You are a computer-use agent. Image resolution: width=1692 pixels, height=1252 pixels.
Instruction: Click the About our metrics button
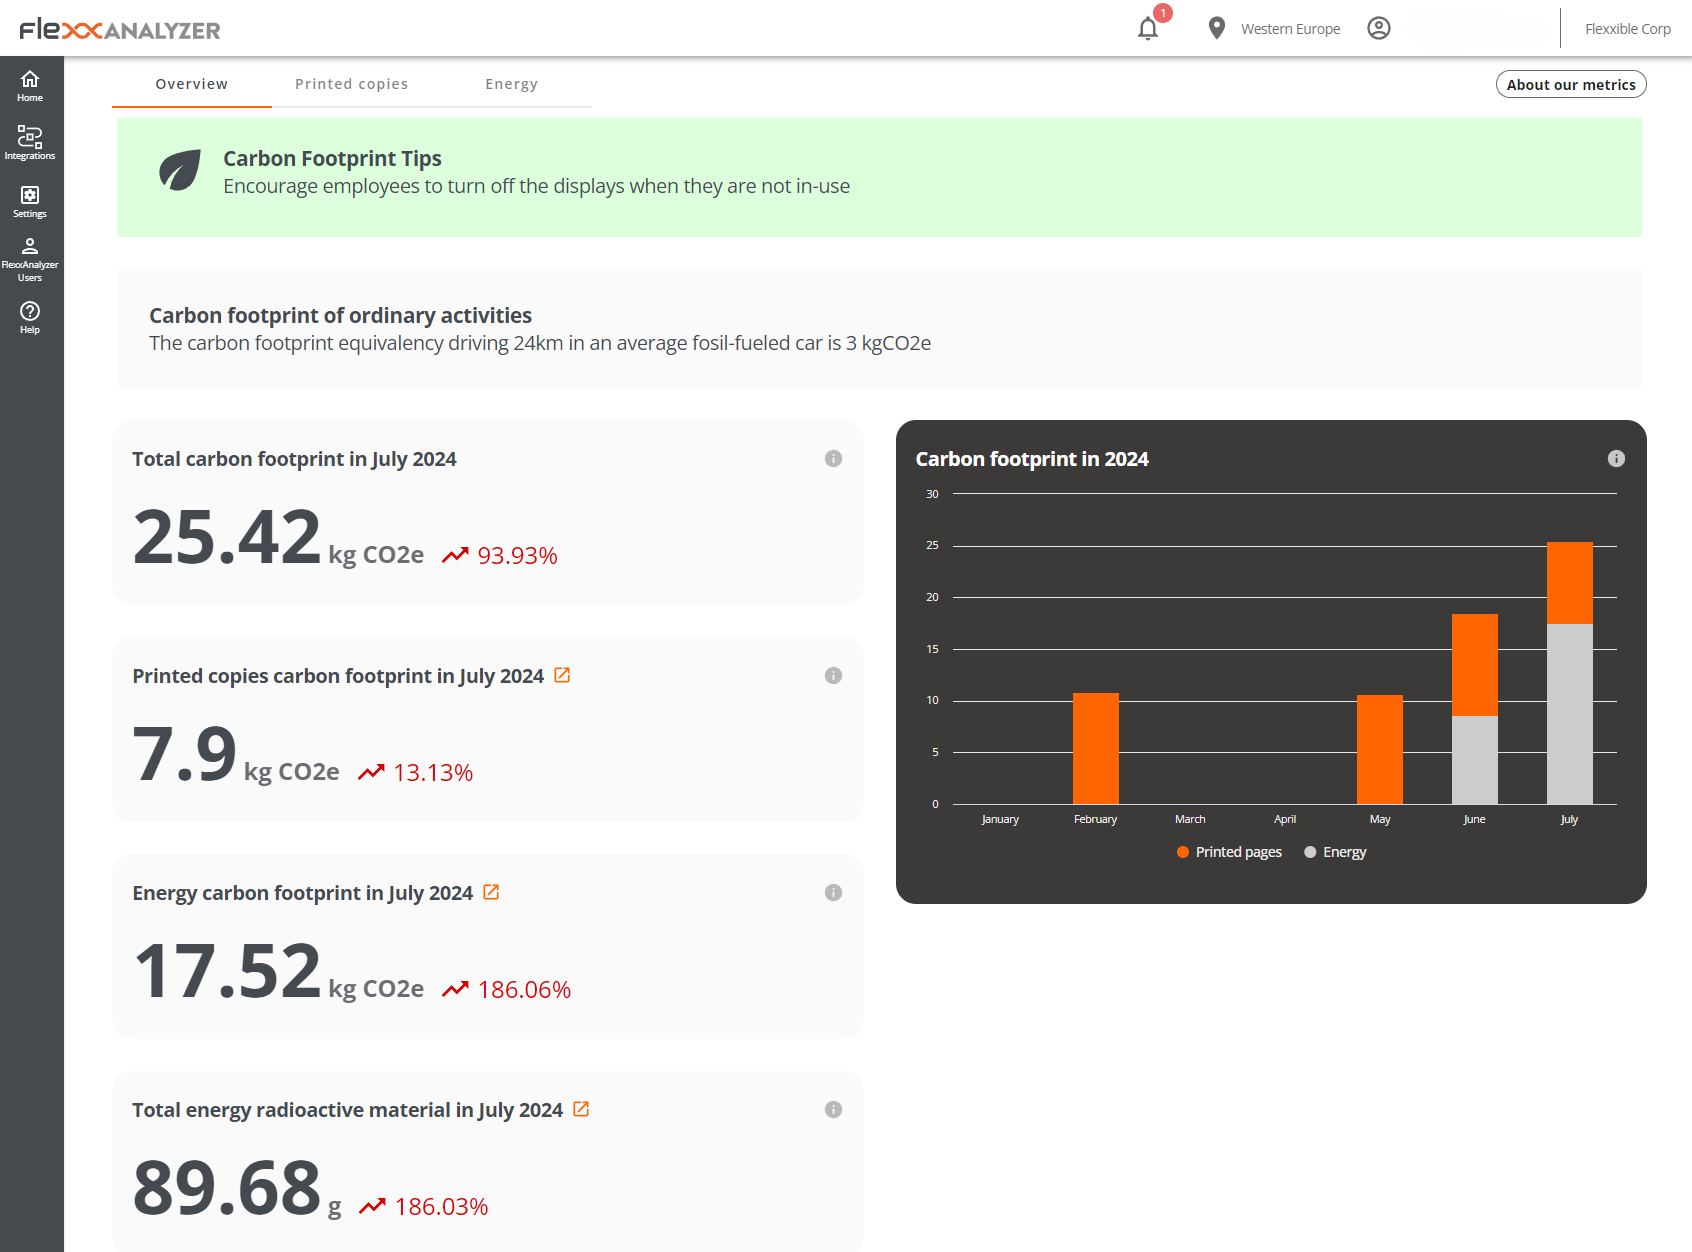tap(1570, 84)
